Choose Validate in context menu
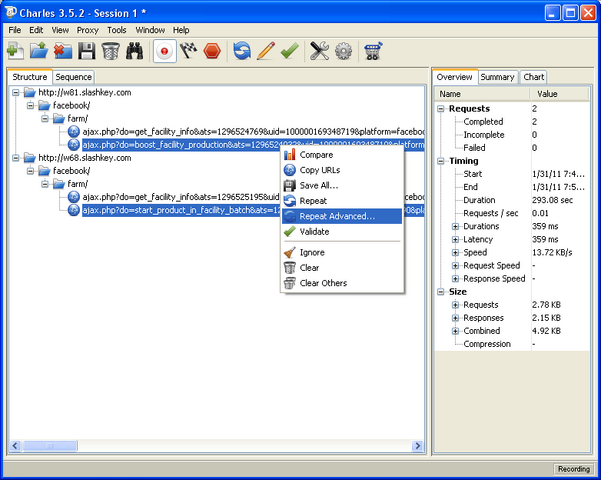Screen dimensions: 601x480 pyautogui.click(x=342, y=232)
